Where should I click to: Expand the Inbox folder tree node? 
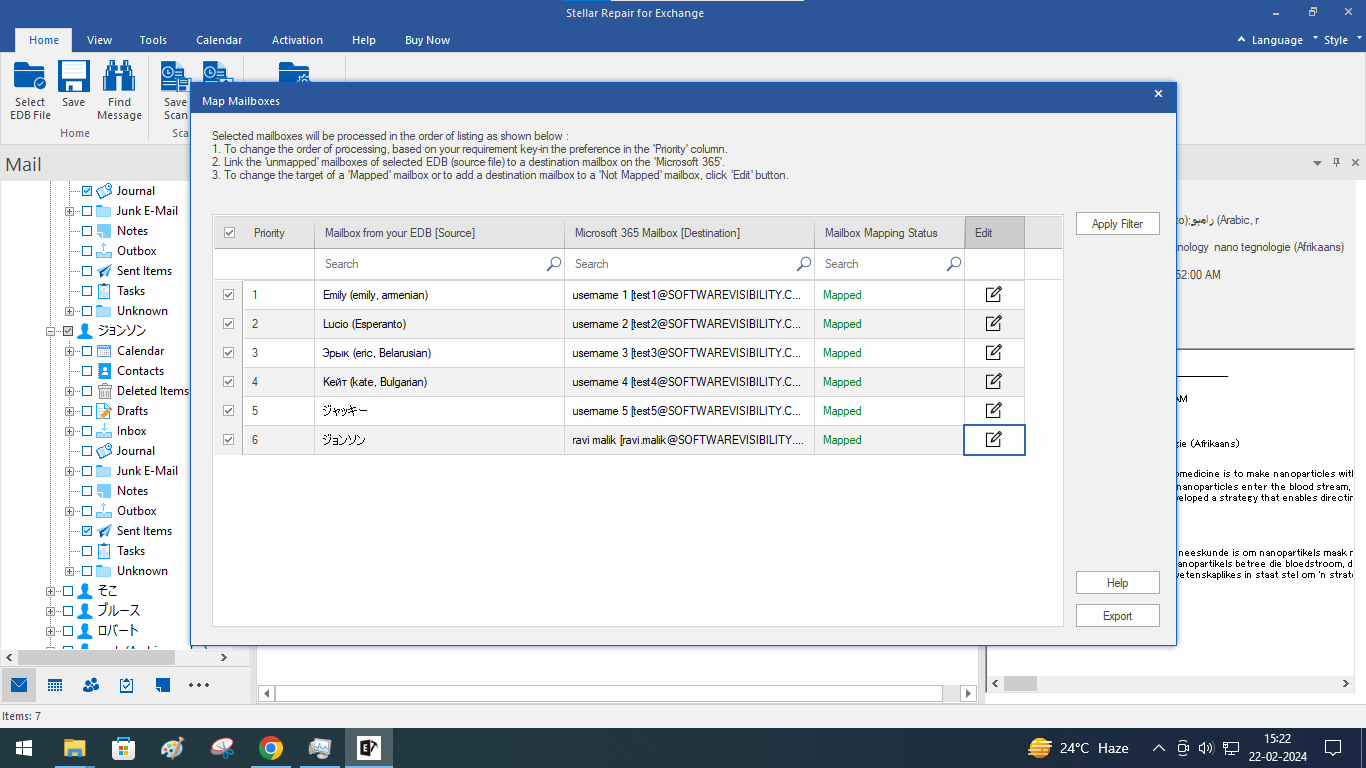pyautogui.click(x=69, y=431)
